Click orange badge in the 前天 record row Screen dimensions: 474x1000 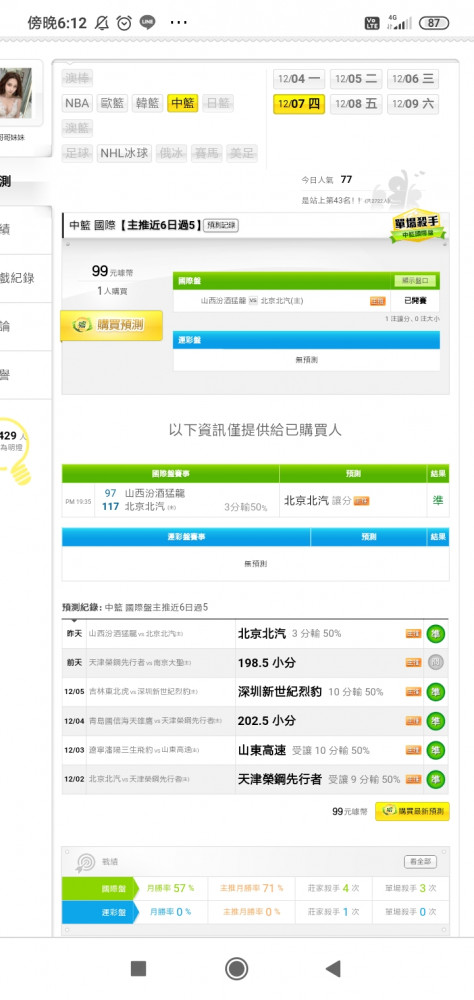click(413, 663)
